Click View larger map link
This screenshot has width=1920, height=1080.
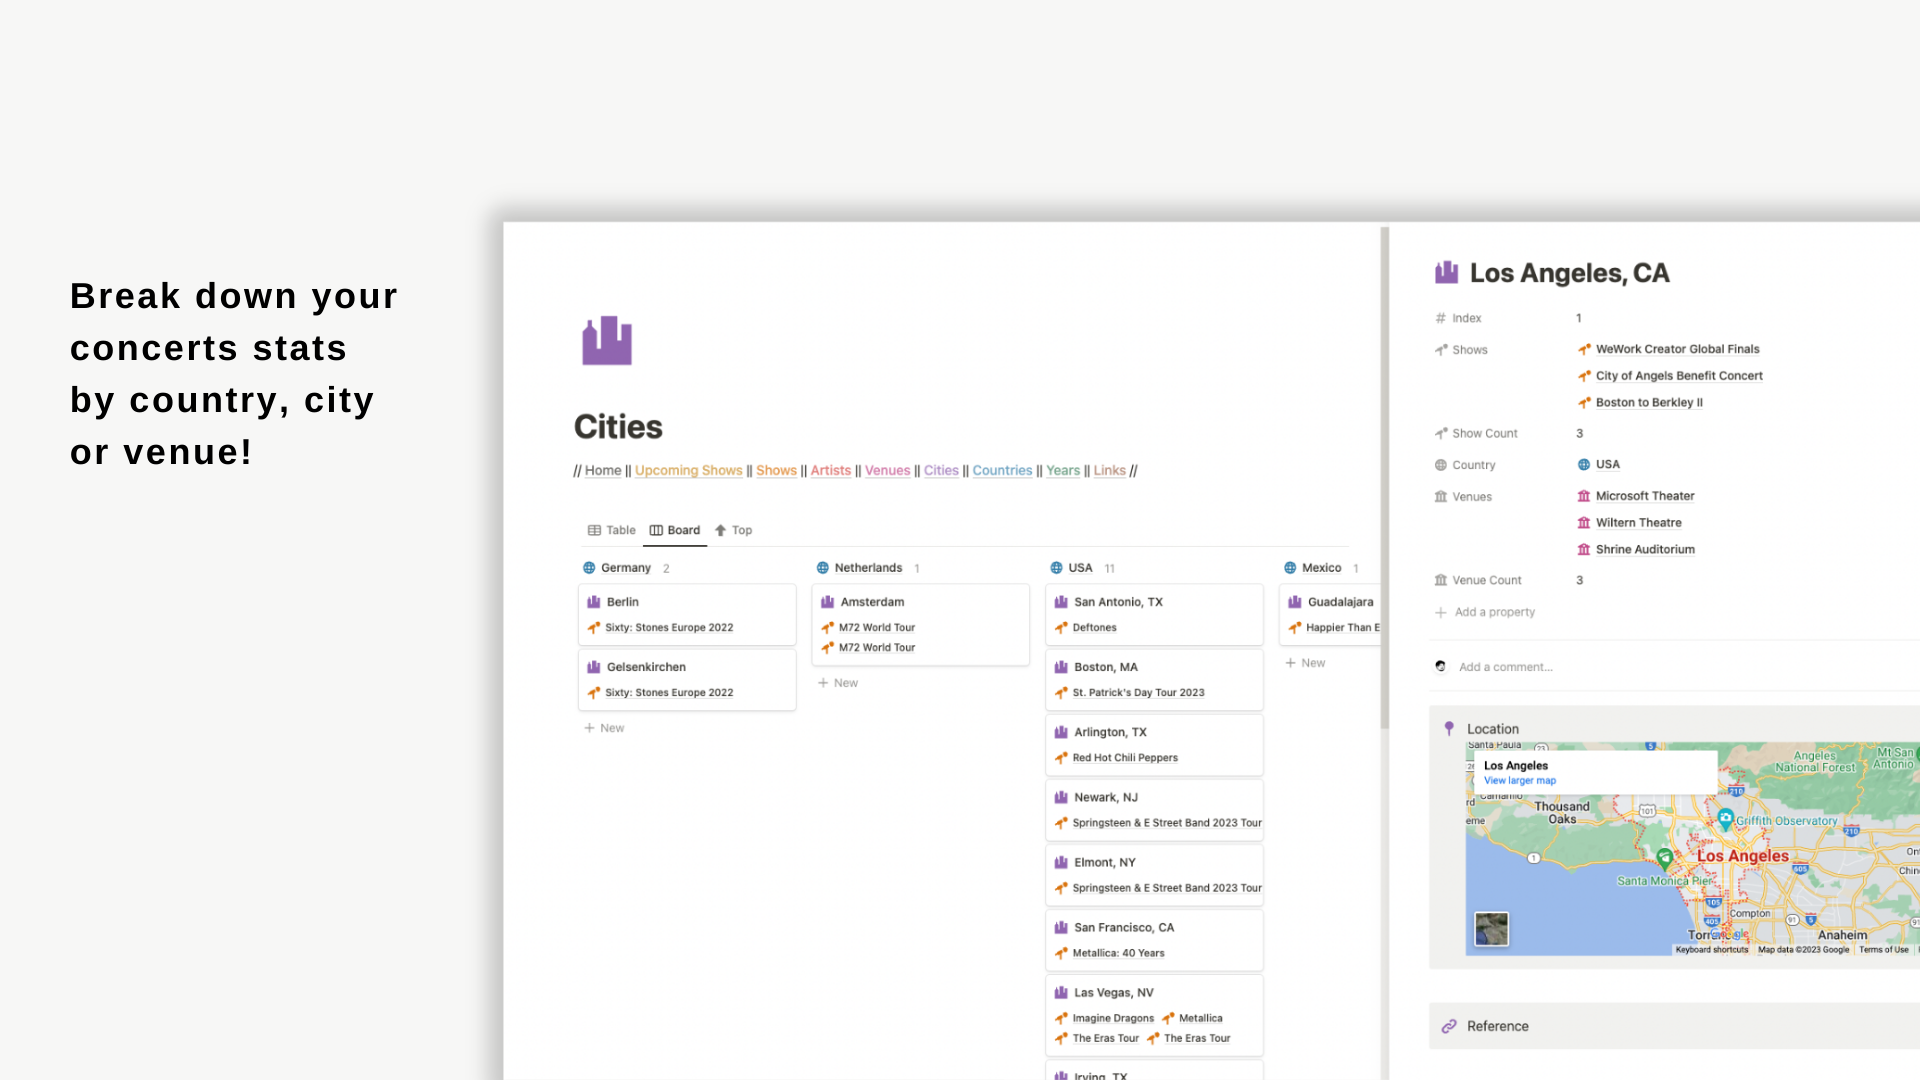(1519, 781)
